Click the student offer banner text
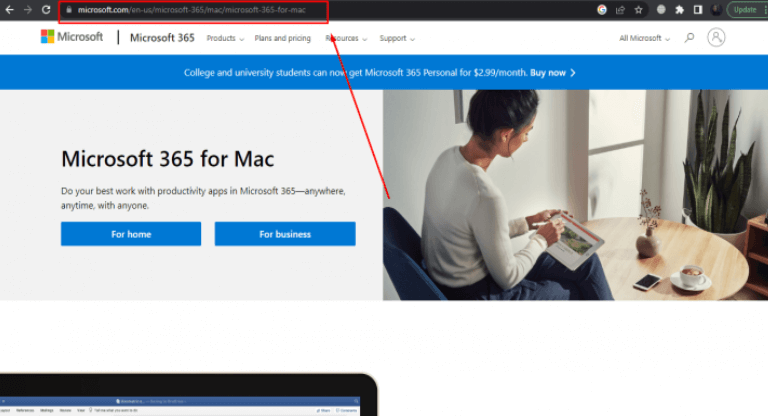 point(356,73)
